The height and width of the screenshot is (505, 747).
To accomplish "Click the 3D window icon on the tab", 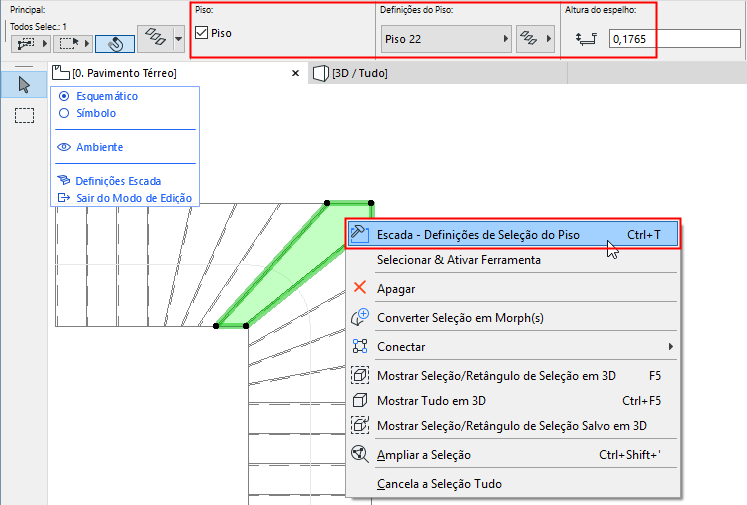I will click(x=321, y=73).
